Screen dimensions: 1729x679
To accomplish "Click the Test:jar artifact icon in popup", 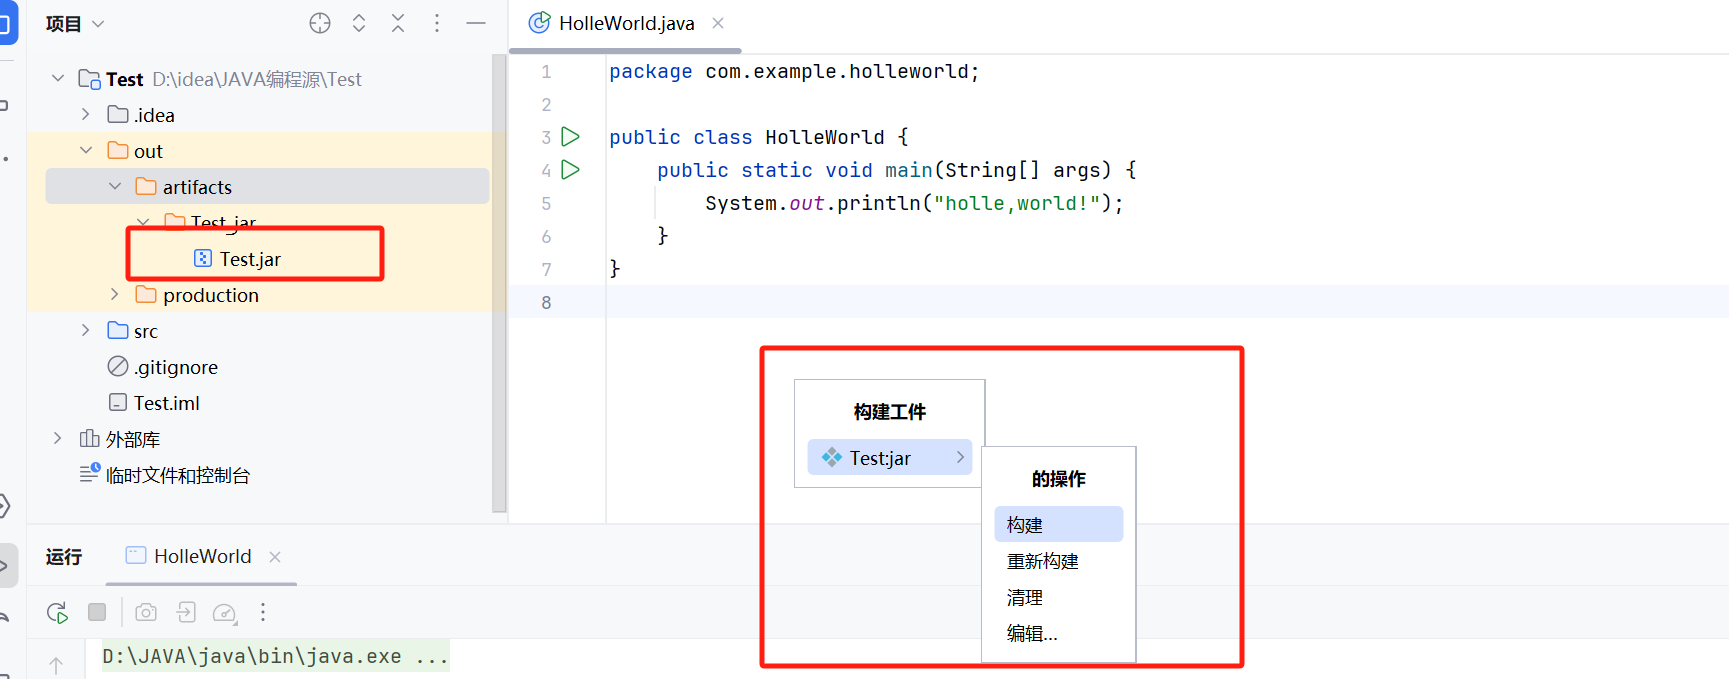I will (832, 457).
